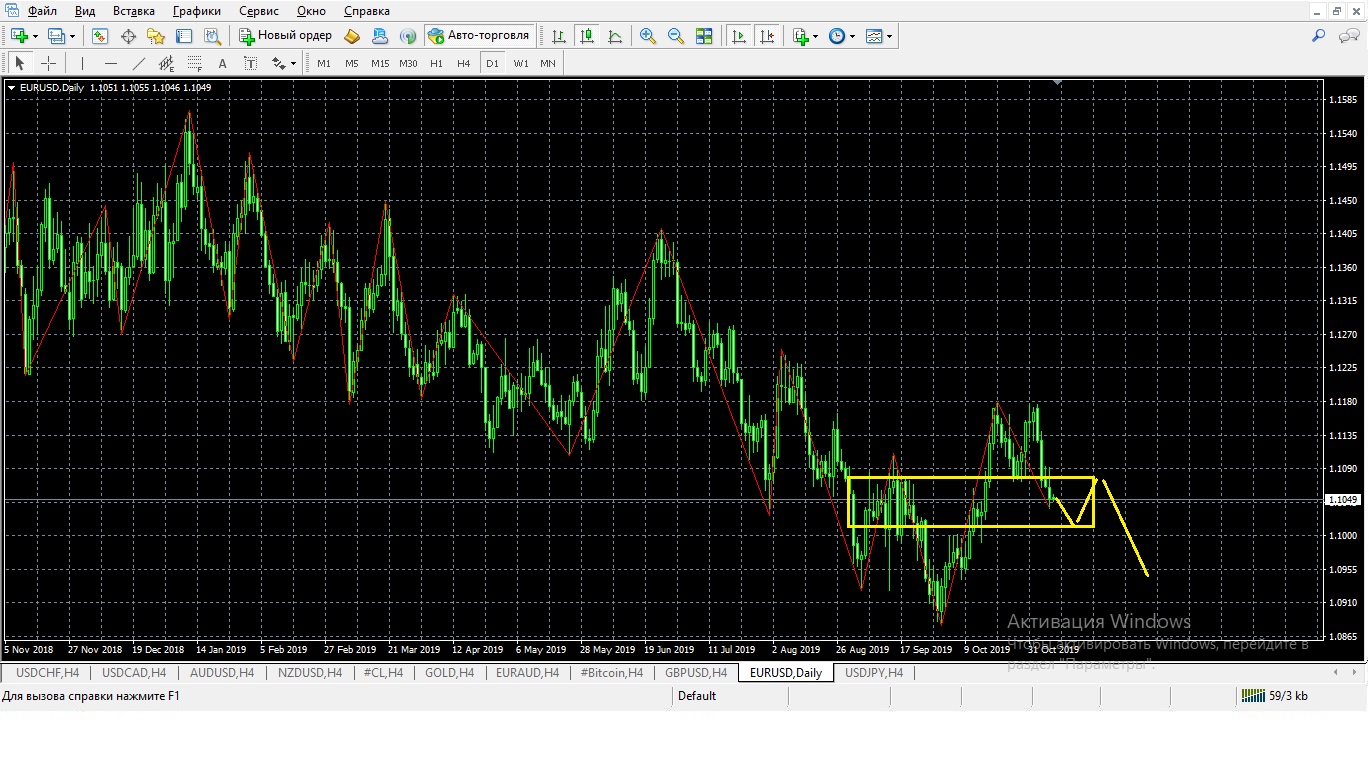Open the Справка menu
This screenshot has width=1369, height=768.
(x=367, y=11)
